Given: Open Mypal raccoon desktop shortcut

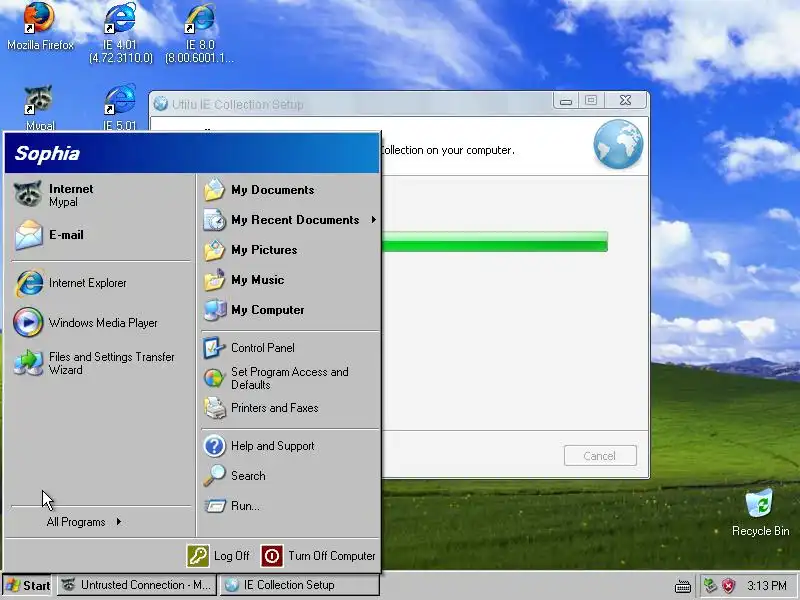Looking at the screenshot, I should click(40, 107).
